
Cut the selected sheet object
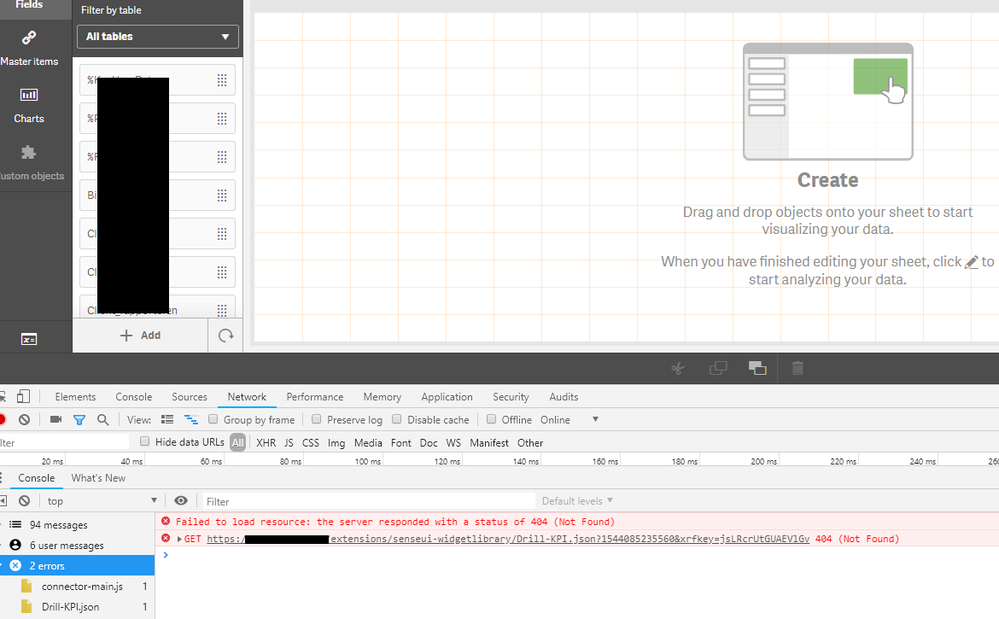[x=678, y=368]
